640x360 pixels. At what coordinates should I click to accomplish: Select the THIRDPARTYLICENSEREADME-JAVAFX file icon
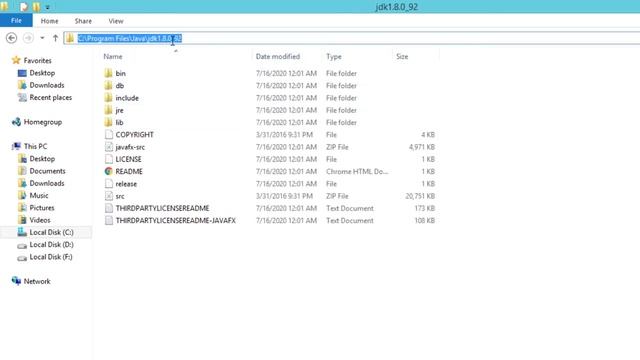click(x=109, y=220)
